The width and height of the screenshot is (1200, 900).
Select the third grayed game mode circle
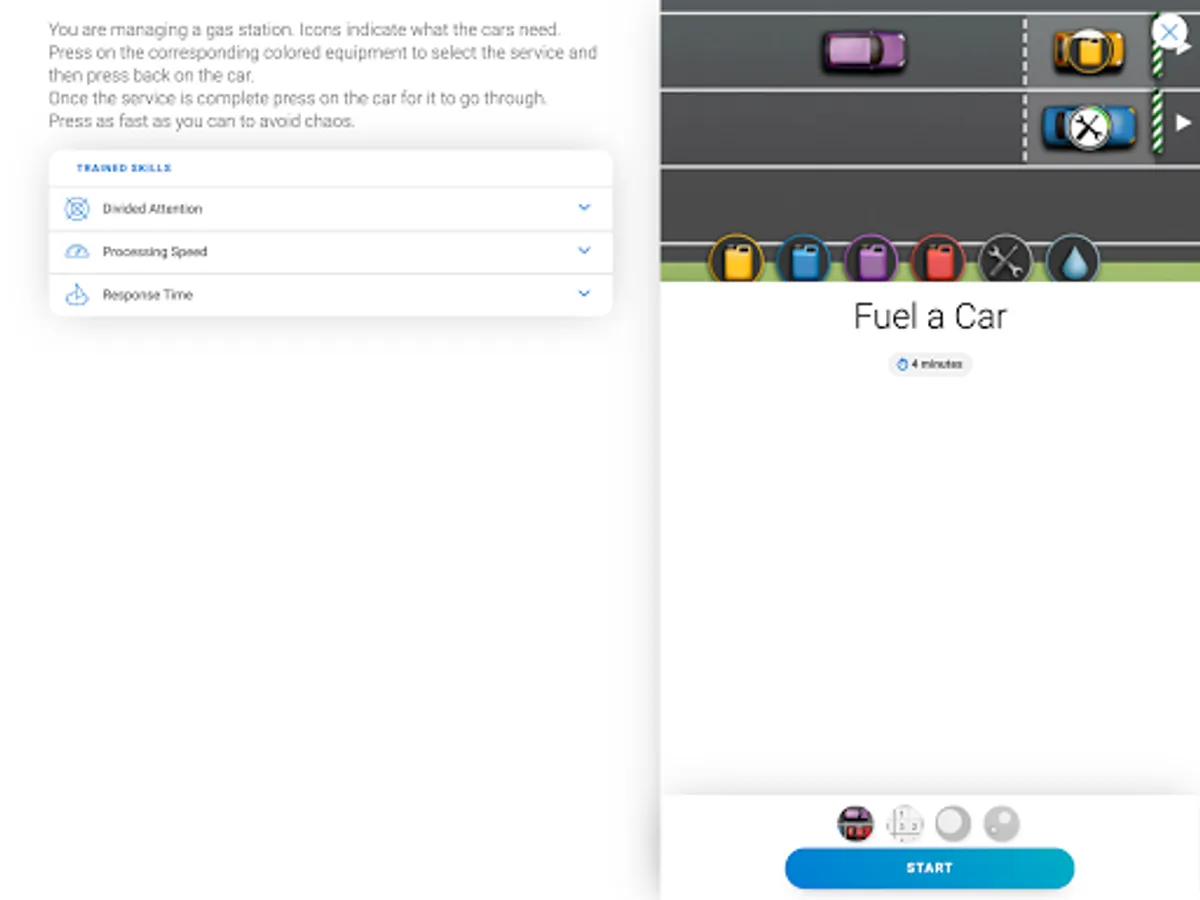pos(952,823)
